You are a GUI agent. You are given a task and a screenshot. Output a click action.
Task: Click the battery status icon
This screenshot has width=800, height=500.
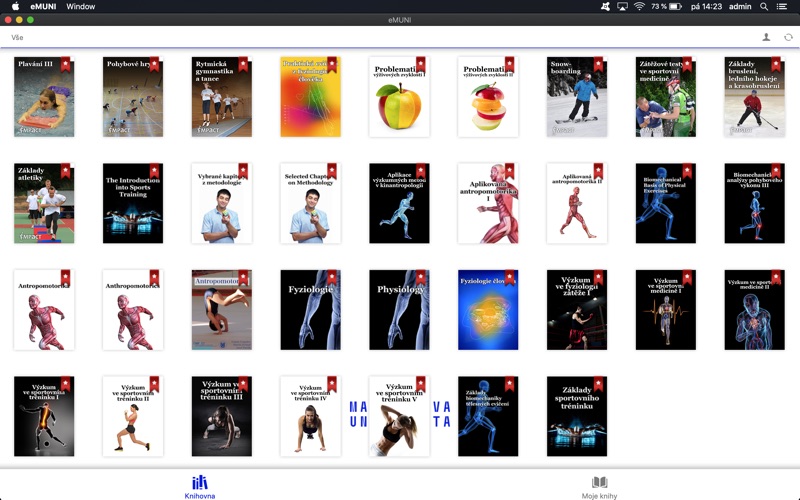[x=675, y=7]
